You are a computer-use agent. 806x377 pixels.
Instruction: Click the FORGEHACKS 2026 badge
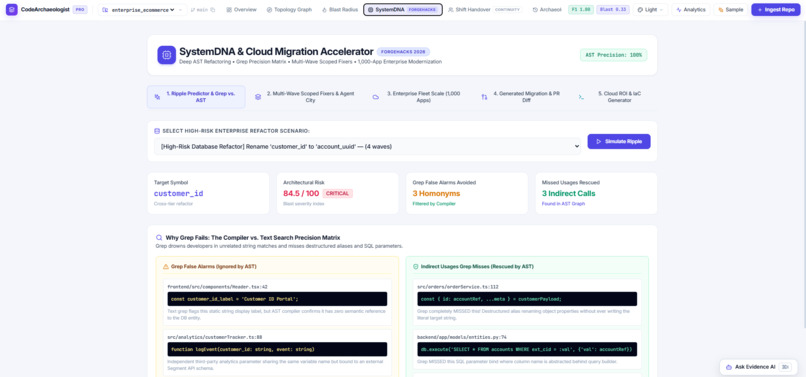click(404, 52)
